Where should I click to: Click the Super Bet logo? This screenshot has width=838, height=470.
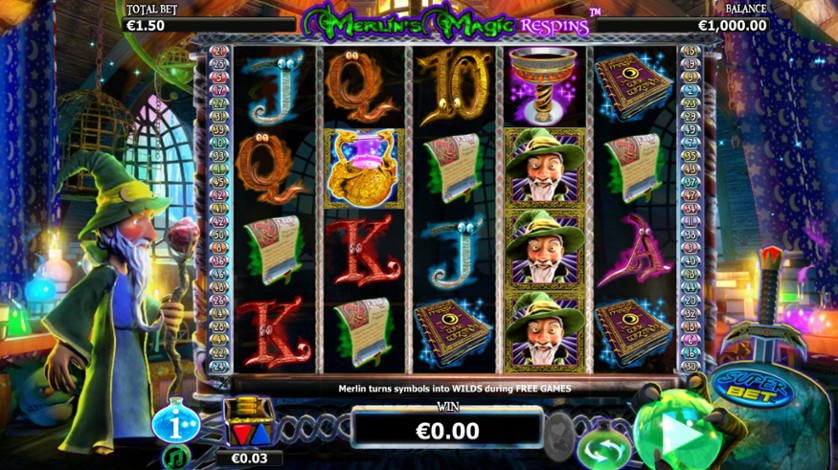752,387
